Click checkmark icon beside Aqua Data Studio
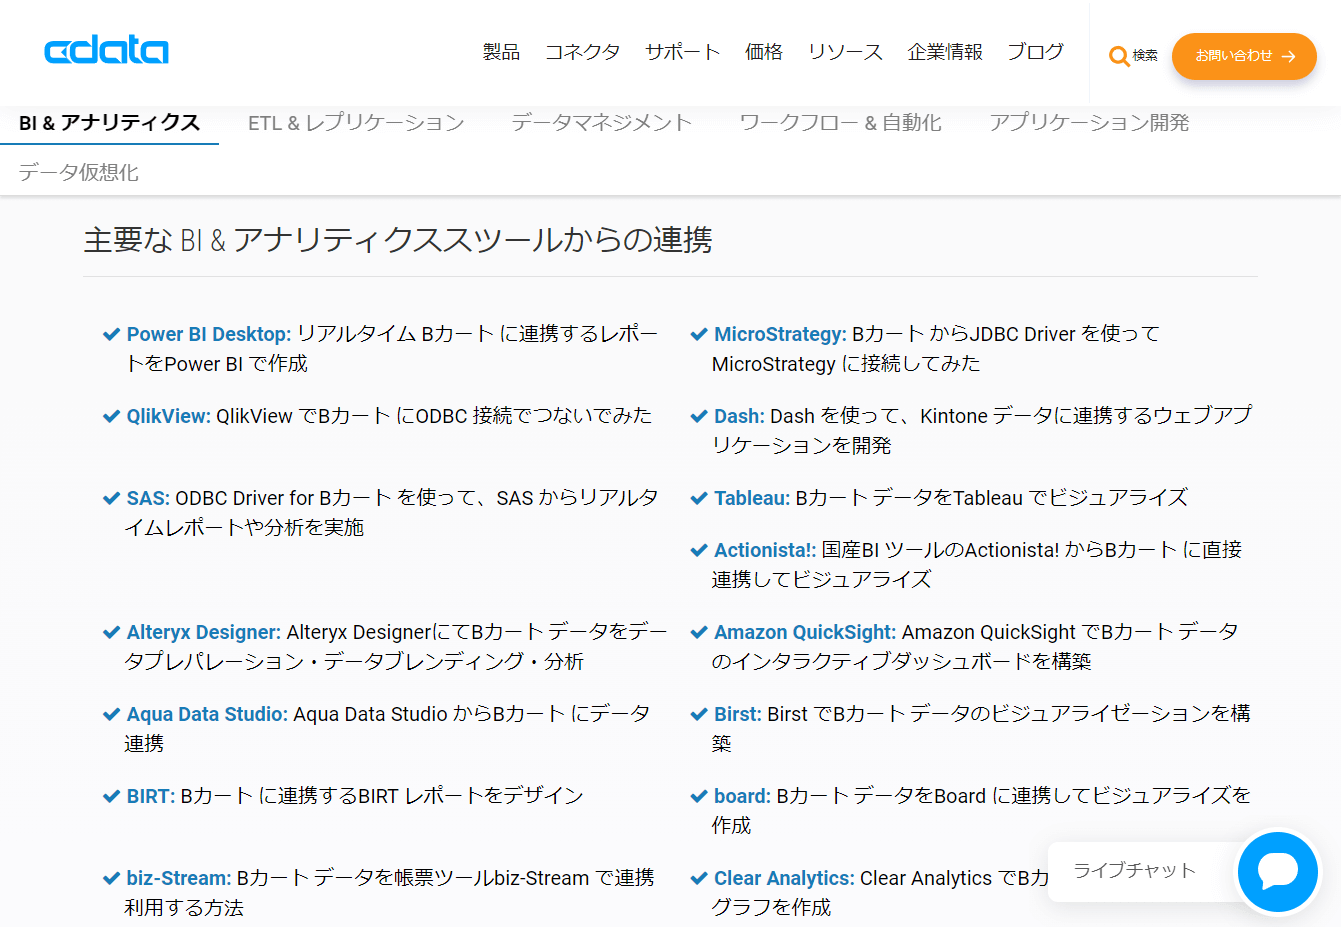Viewport: 1341px width, 927px height. pos(112,714)
